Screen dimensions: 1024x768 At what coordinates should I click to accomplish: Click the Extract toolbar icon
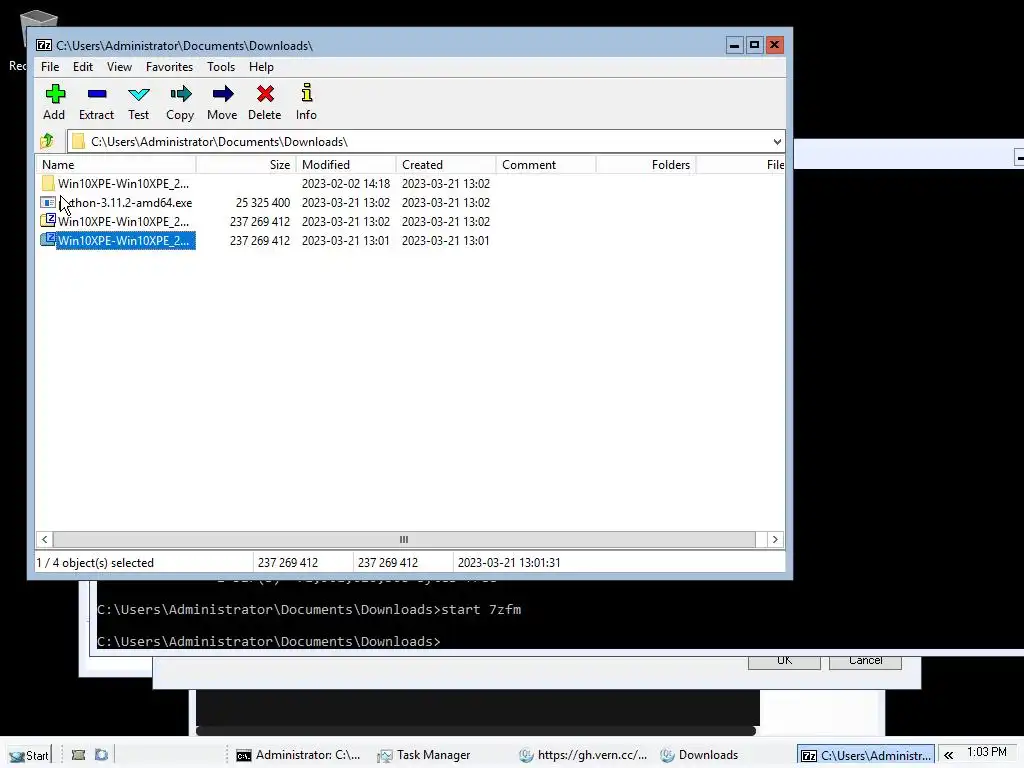pos(97,94)
